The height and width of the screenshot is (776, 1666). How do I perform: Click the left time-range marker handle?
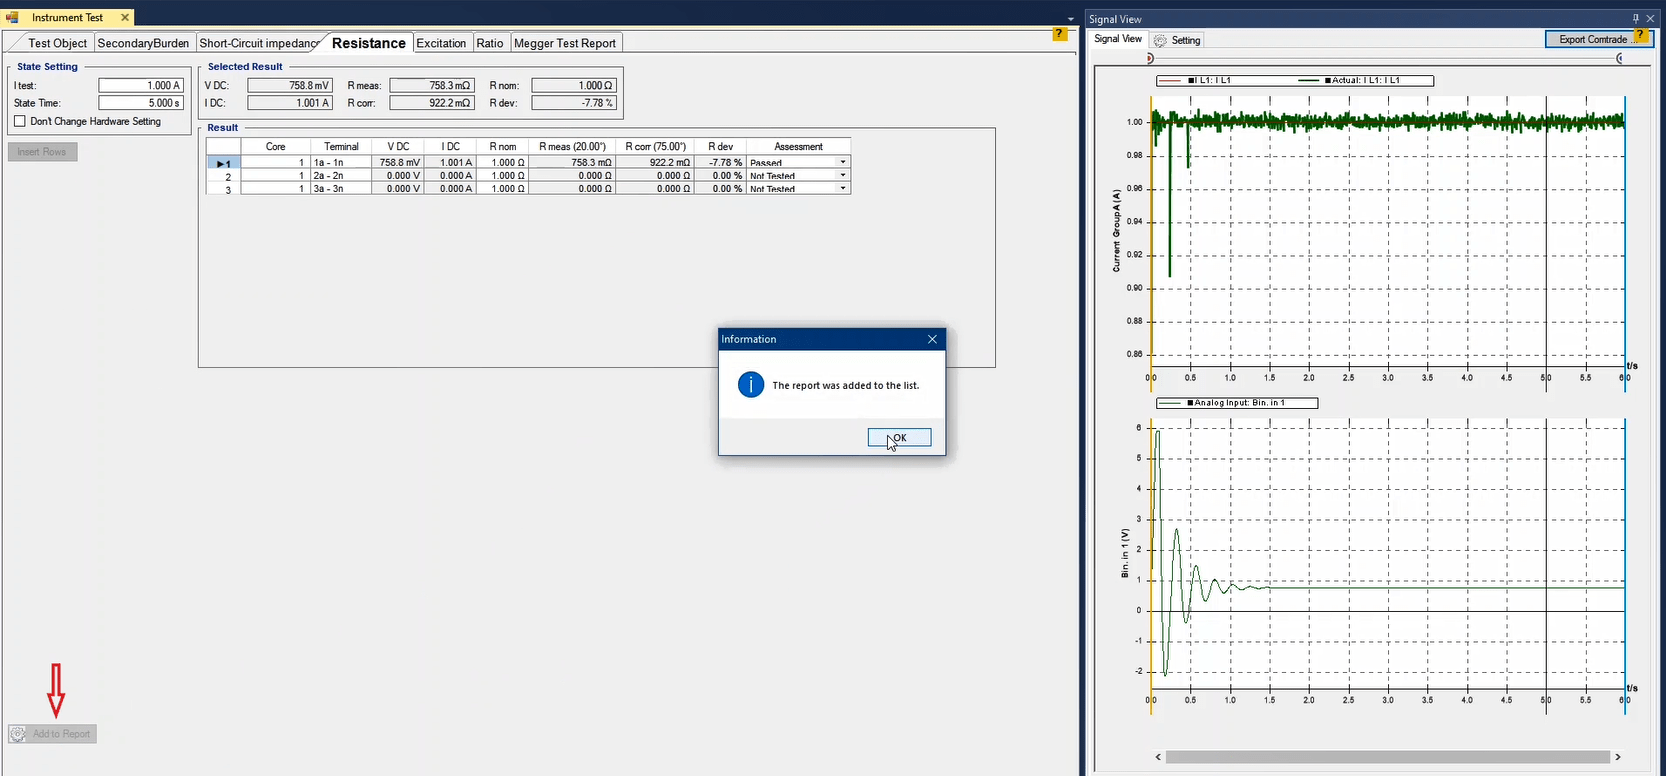1150,58
